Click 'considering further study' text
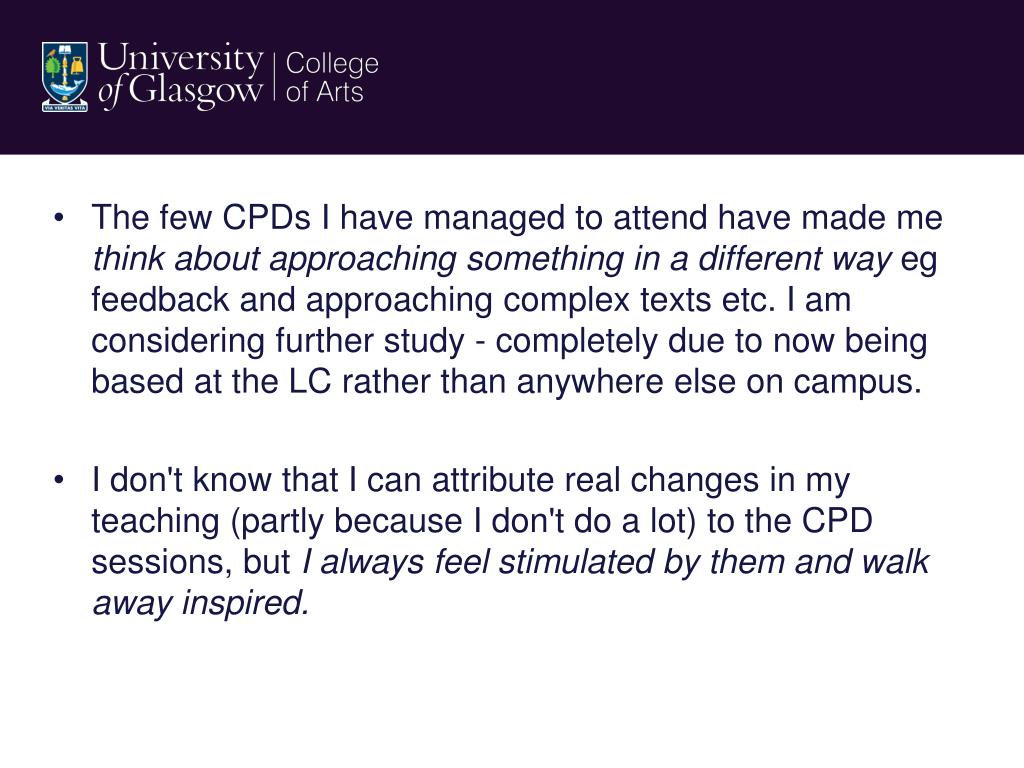This screenshot has width=1024, height=768. (x=278, y=342)
